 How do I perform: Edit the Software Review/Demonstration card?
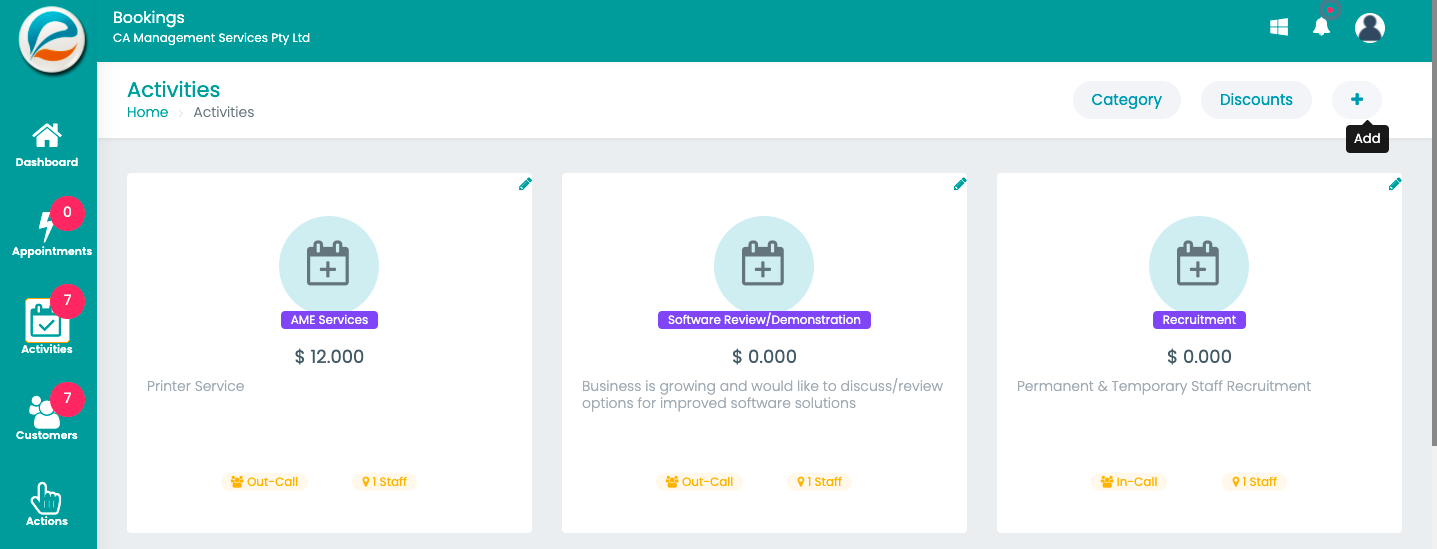point(960,184)
